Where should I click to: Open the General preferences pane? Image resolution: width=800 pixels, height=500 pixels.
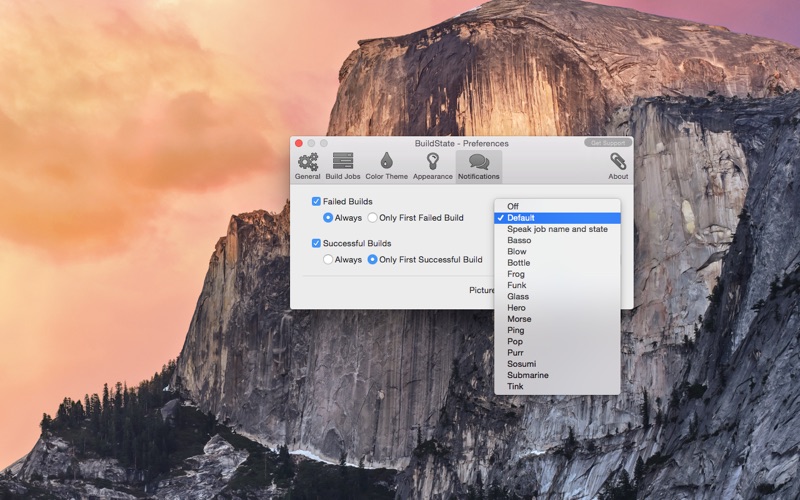307,165
